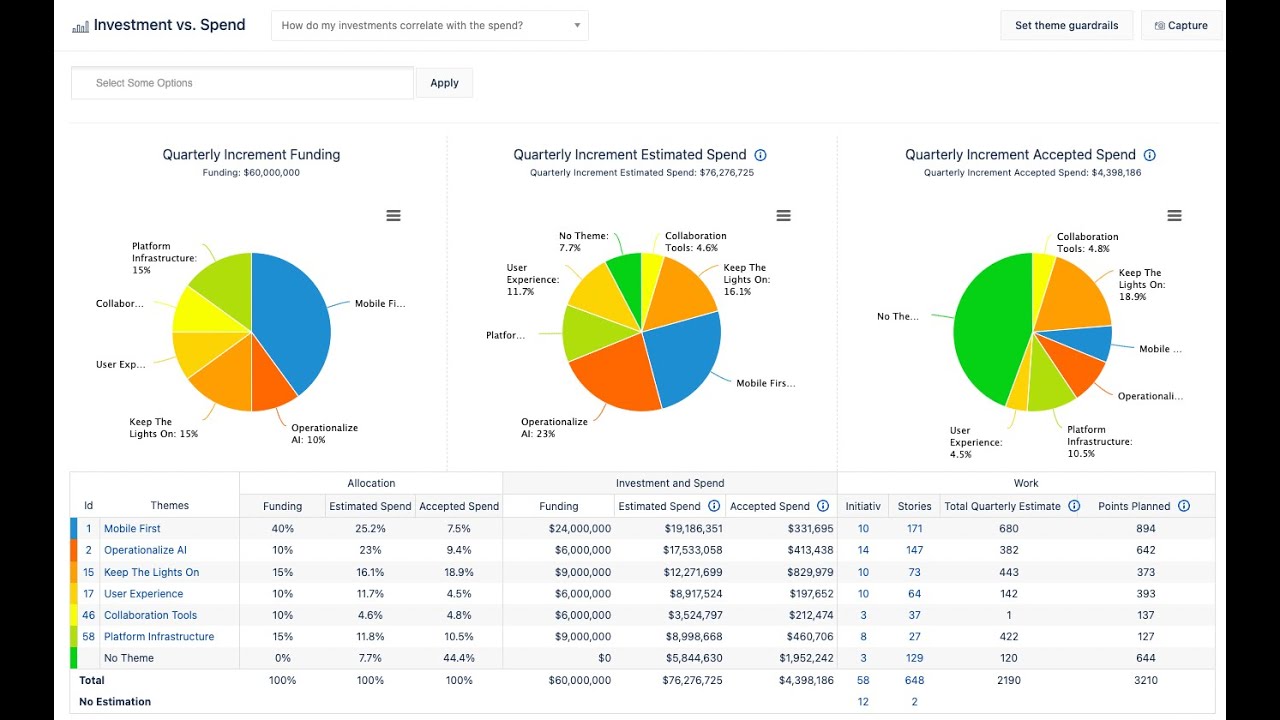Click No Theme stories count 129
Screen dimensions: 1280x720
click(914, 658)
